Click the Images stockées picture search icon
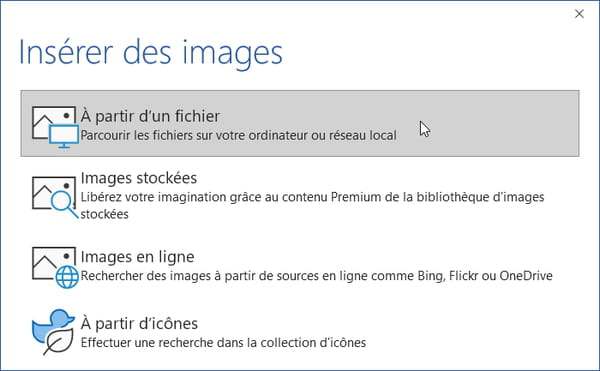Screen dimensions: 600x371 click(55, 197)
